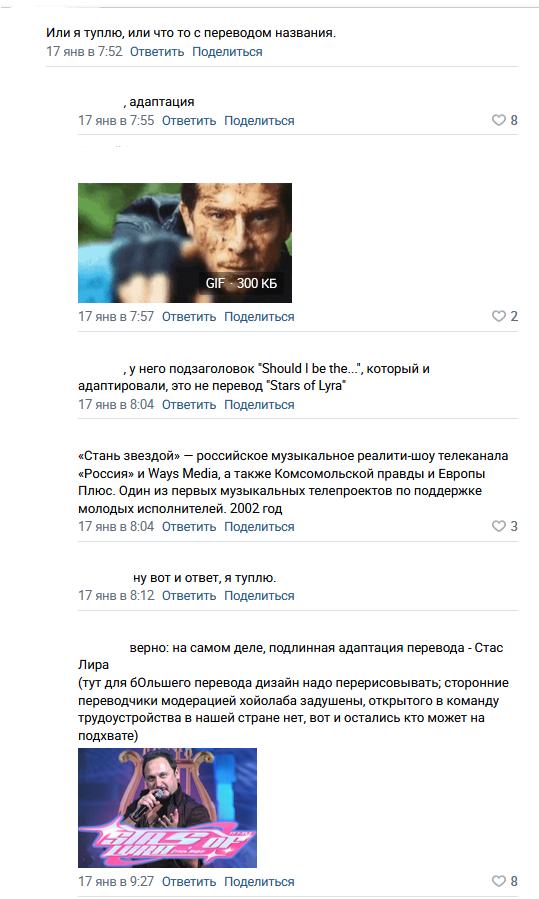Click Ответить under the 9:27 comment
539x899 pixels.
pyautogui.click(x=189, y=882)
